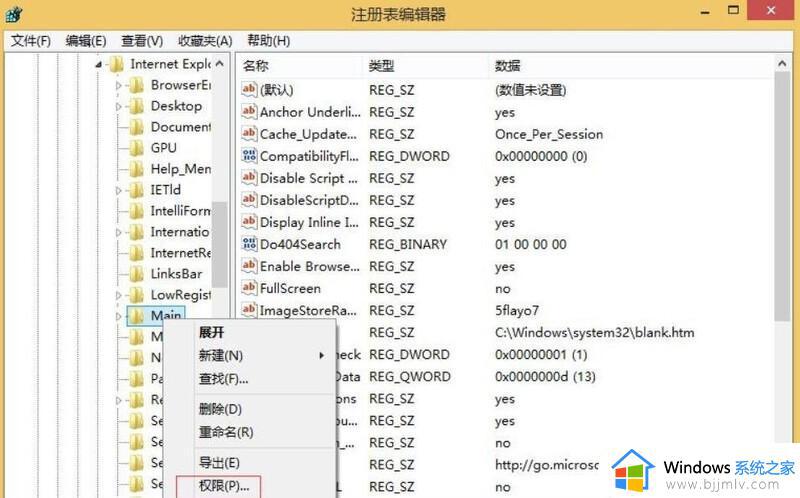Click the GPU key folder icon
Image resolution: width=800 pixels, height=498 pixels.
[136, 148]
